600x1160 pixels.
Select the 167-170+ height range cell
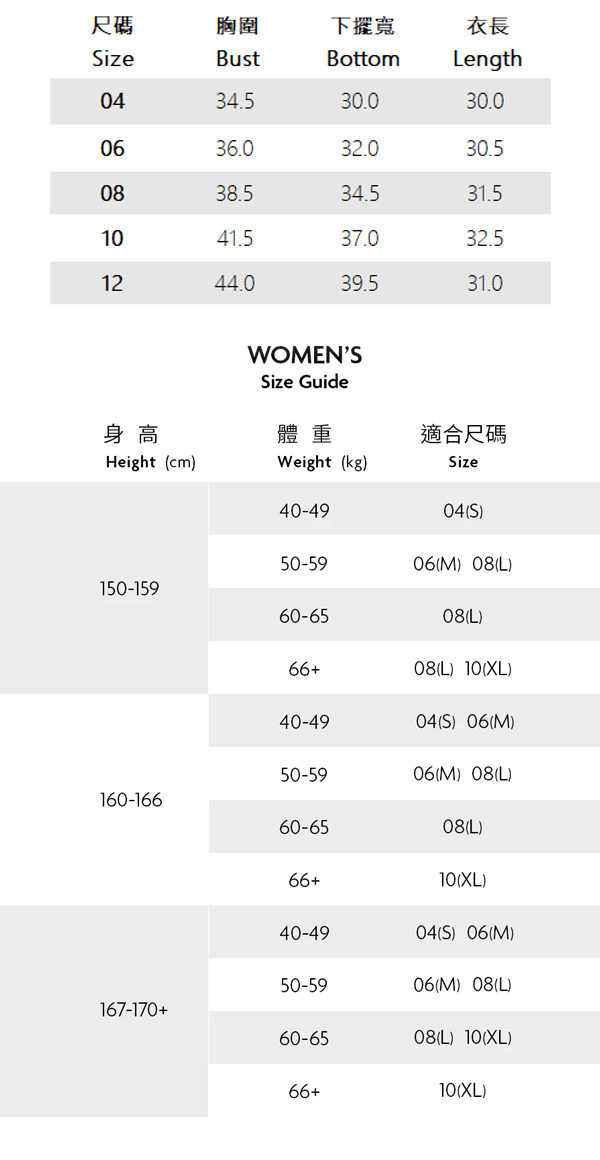coord(134,1010)
